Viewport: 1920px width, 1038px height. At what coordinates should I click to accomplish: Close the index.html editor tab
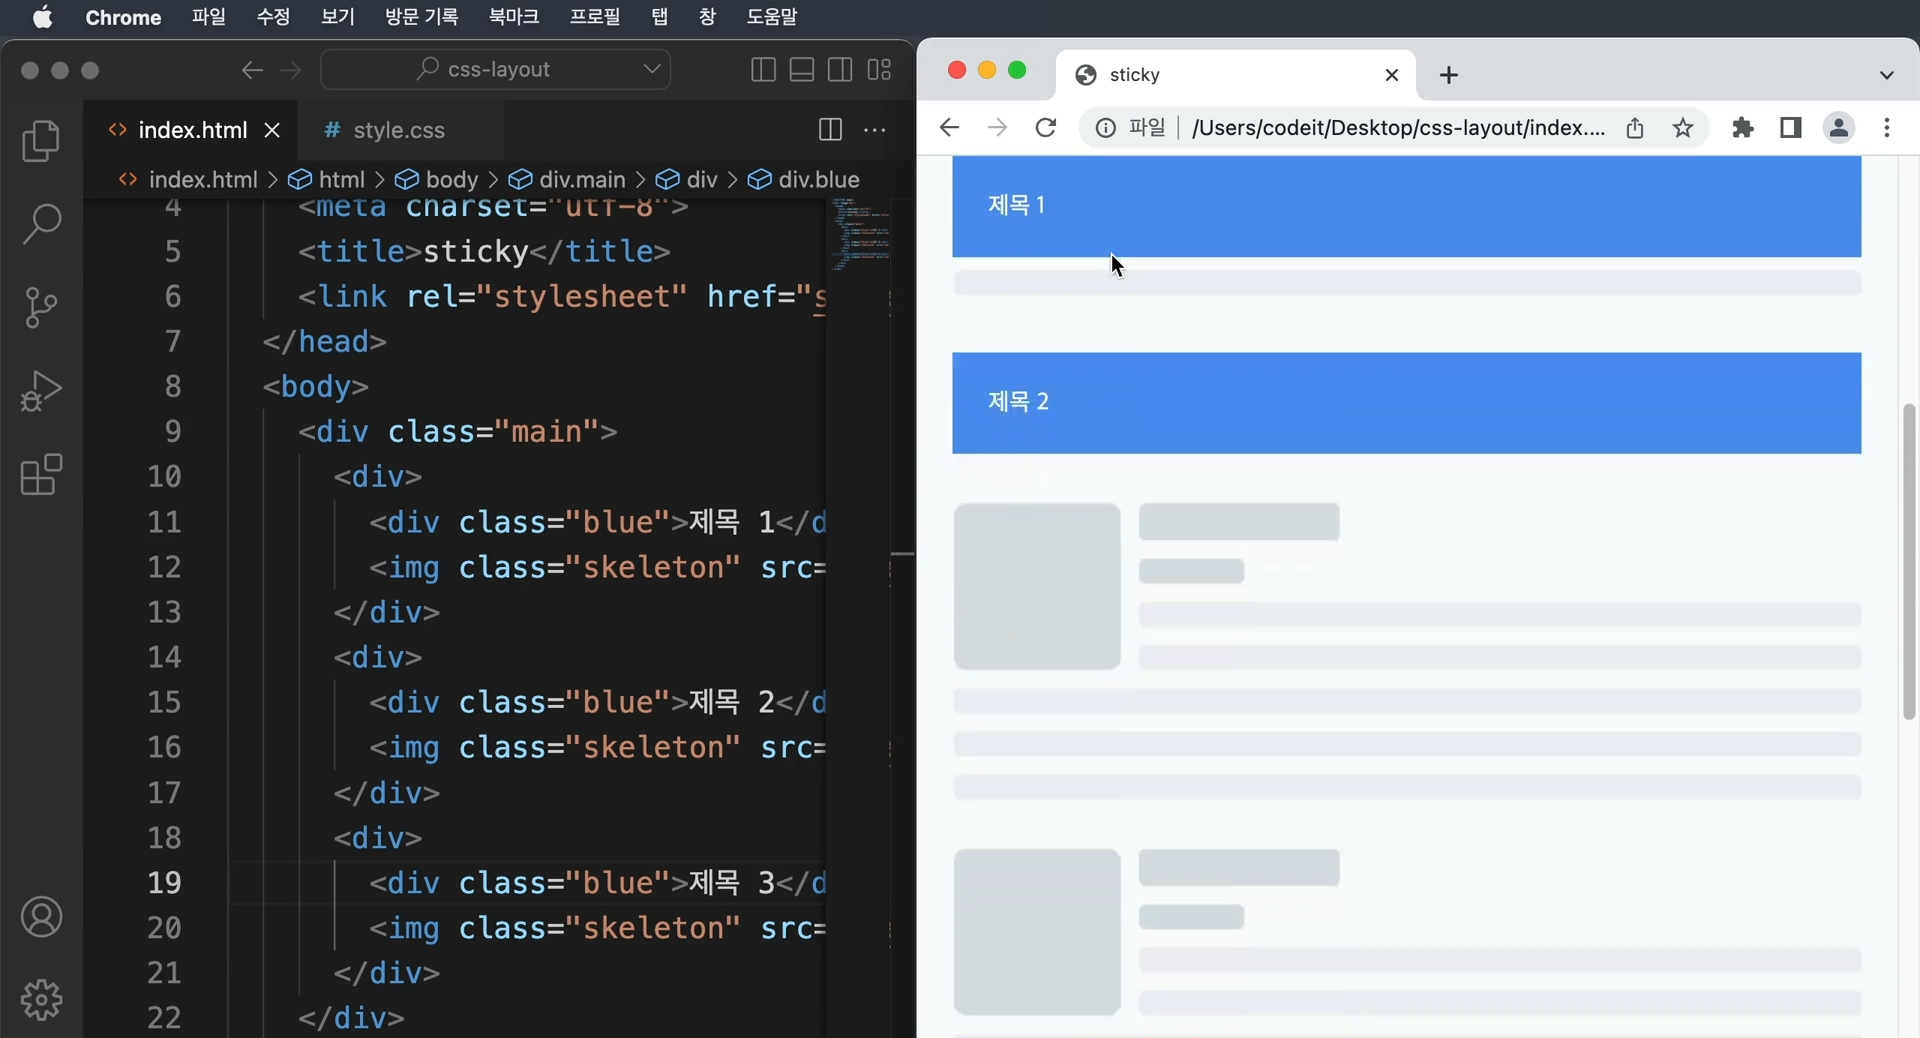click(272, 130)
